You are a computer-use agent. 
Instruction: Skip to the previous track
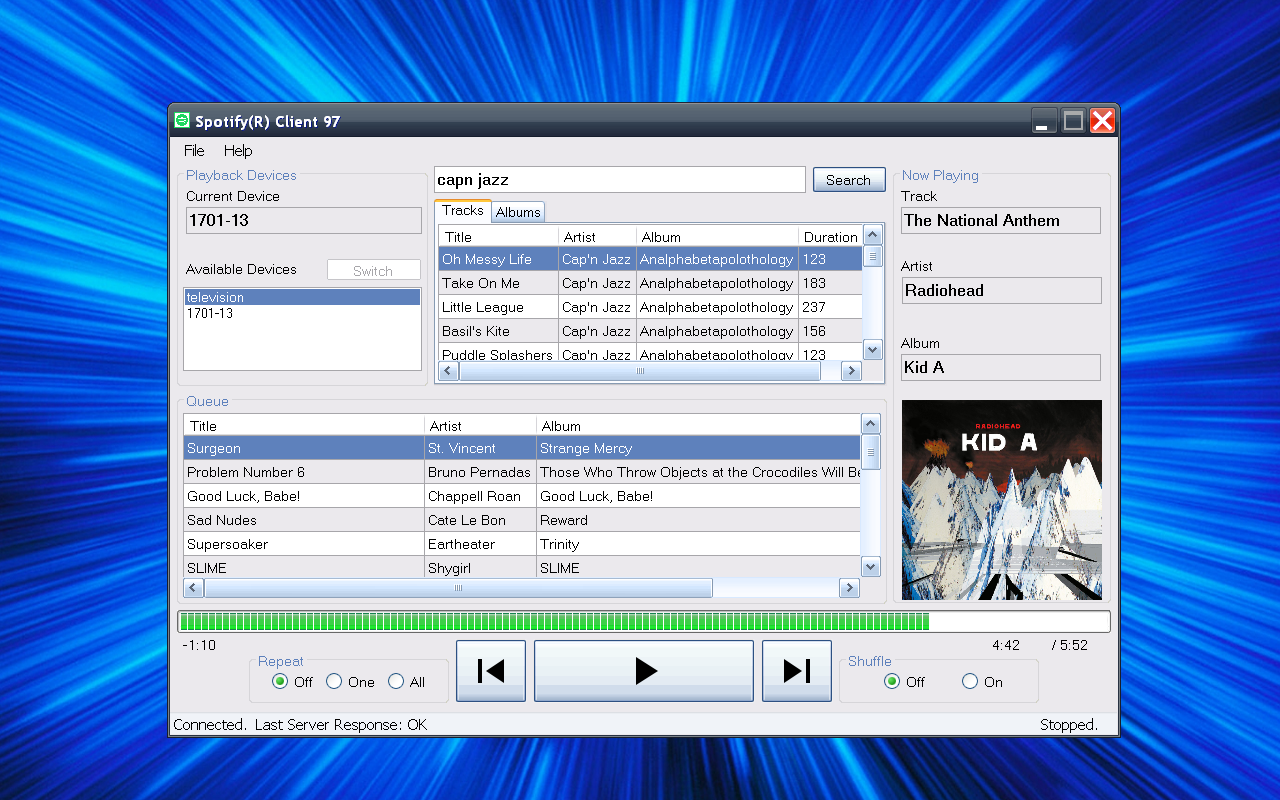point(491,671)
